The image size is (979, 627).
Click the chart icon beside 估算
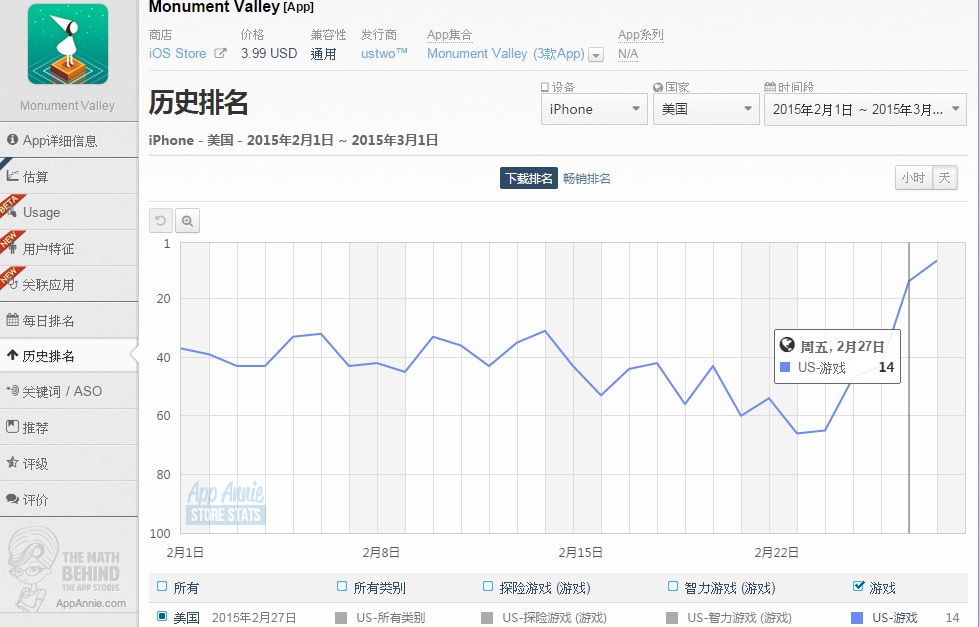12,175
